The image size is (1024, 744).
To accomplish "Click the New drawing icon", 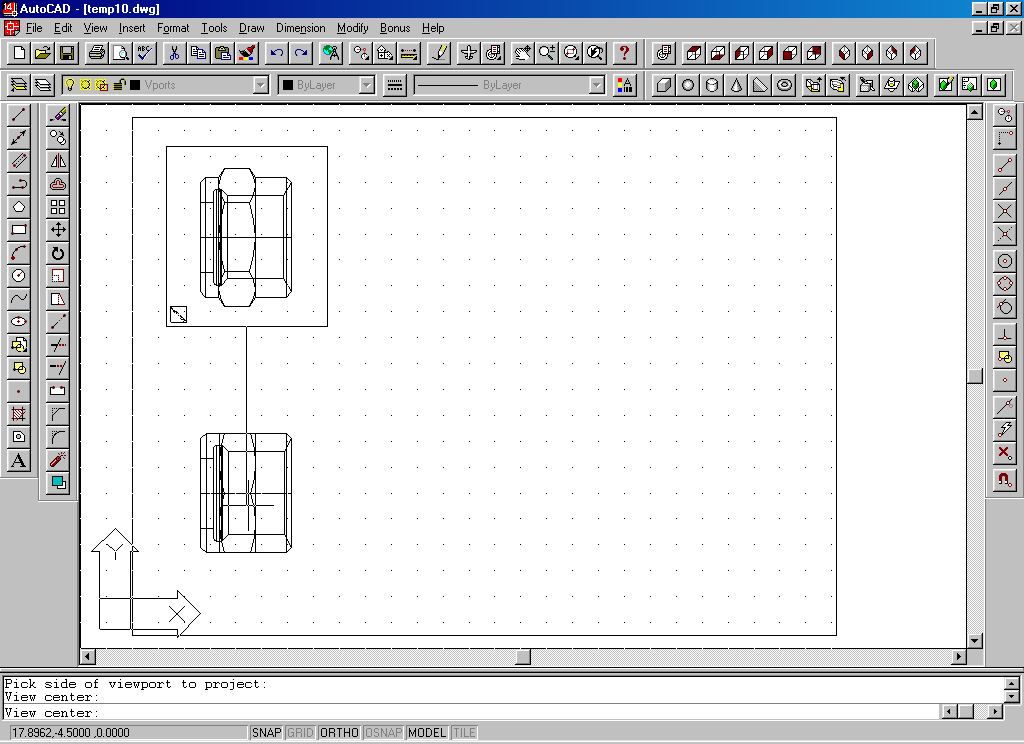I will (19, 53).
